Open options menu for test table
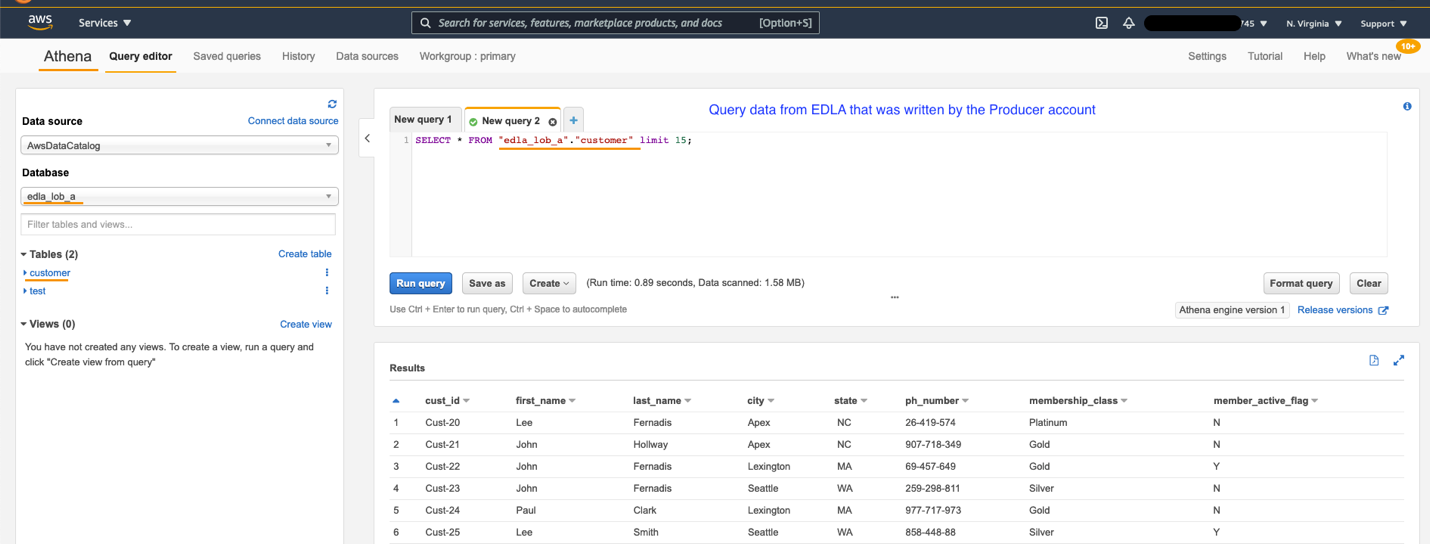 point(327,291)
